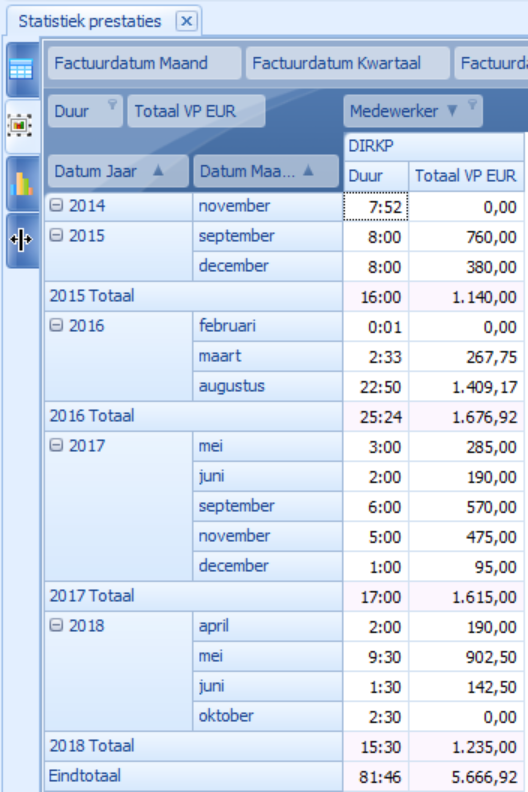Select the 2016 Totaal row label
The height and width of the screenshot is (792, 528).
(x=194, y=416)
